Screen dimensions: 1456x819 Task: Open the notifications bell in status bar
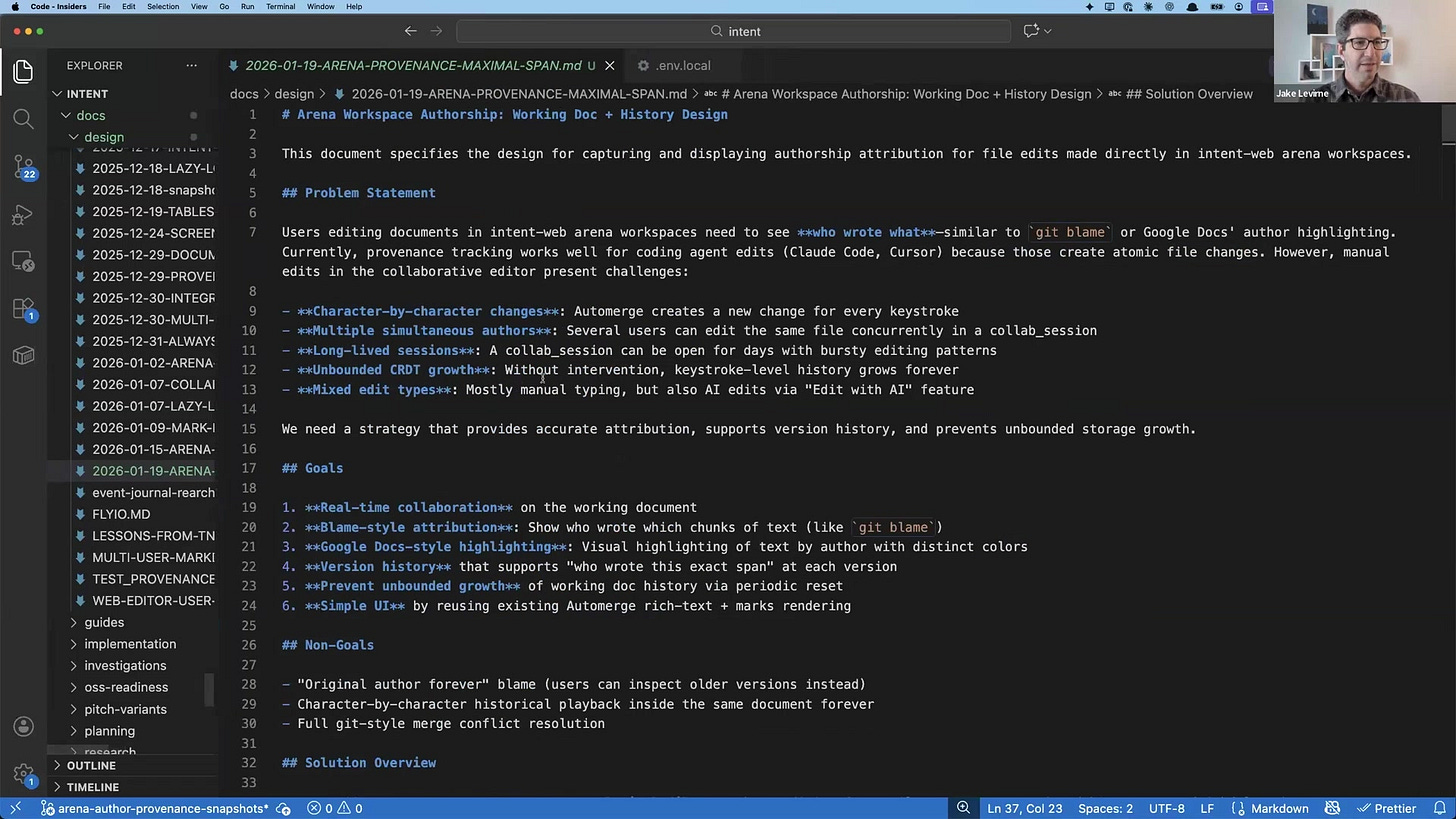tap(1440, 808)
